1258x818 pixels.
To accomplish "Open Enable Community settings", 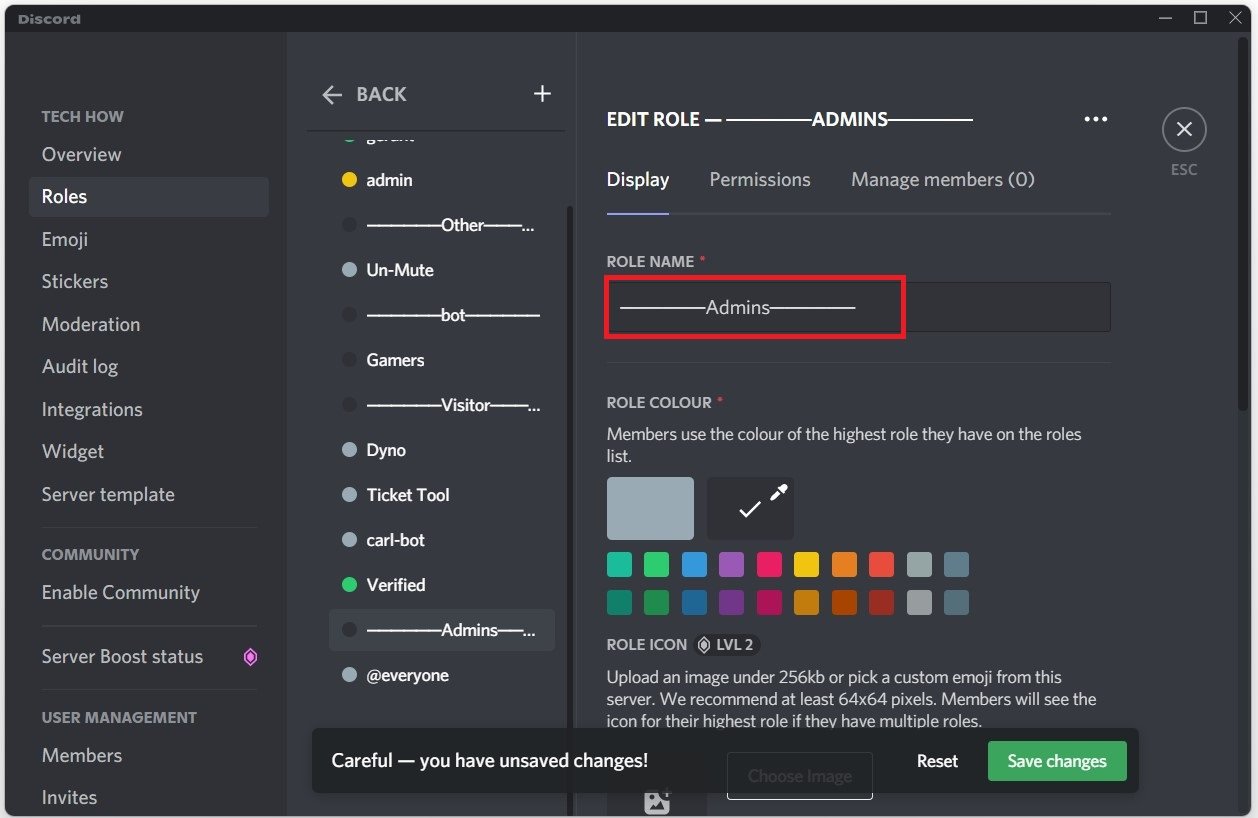I will (120, 593).
